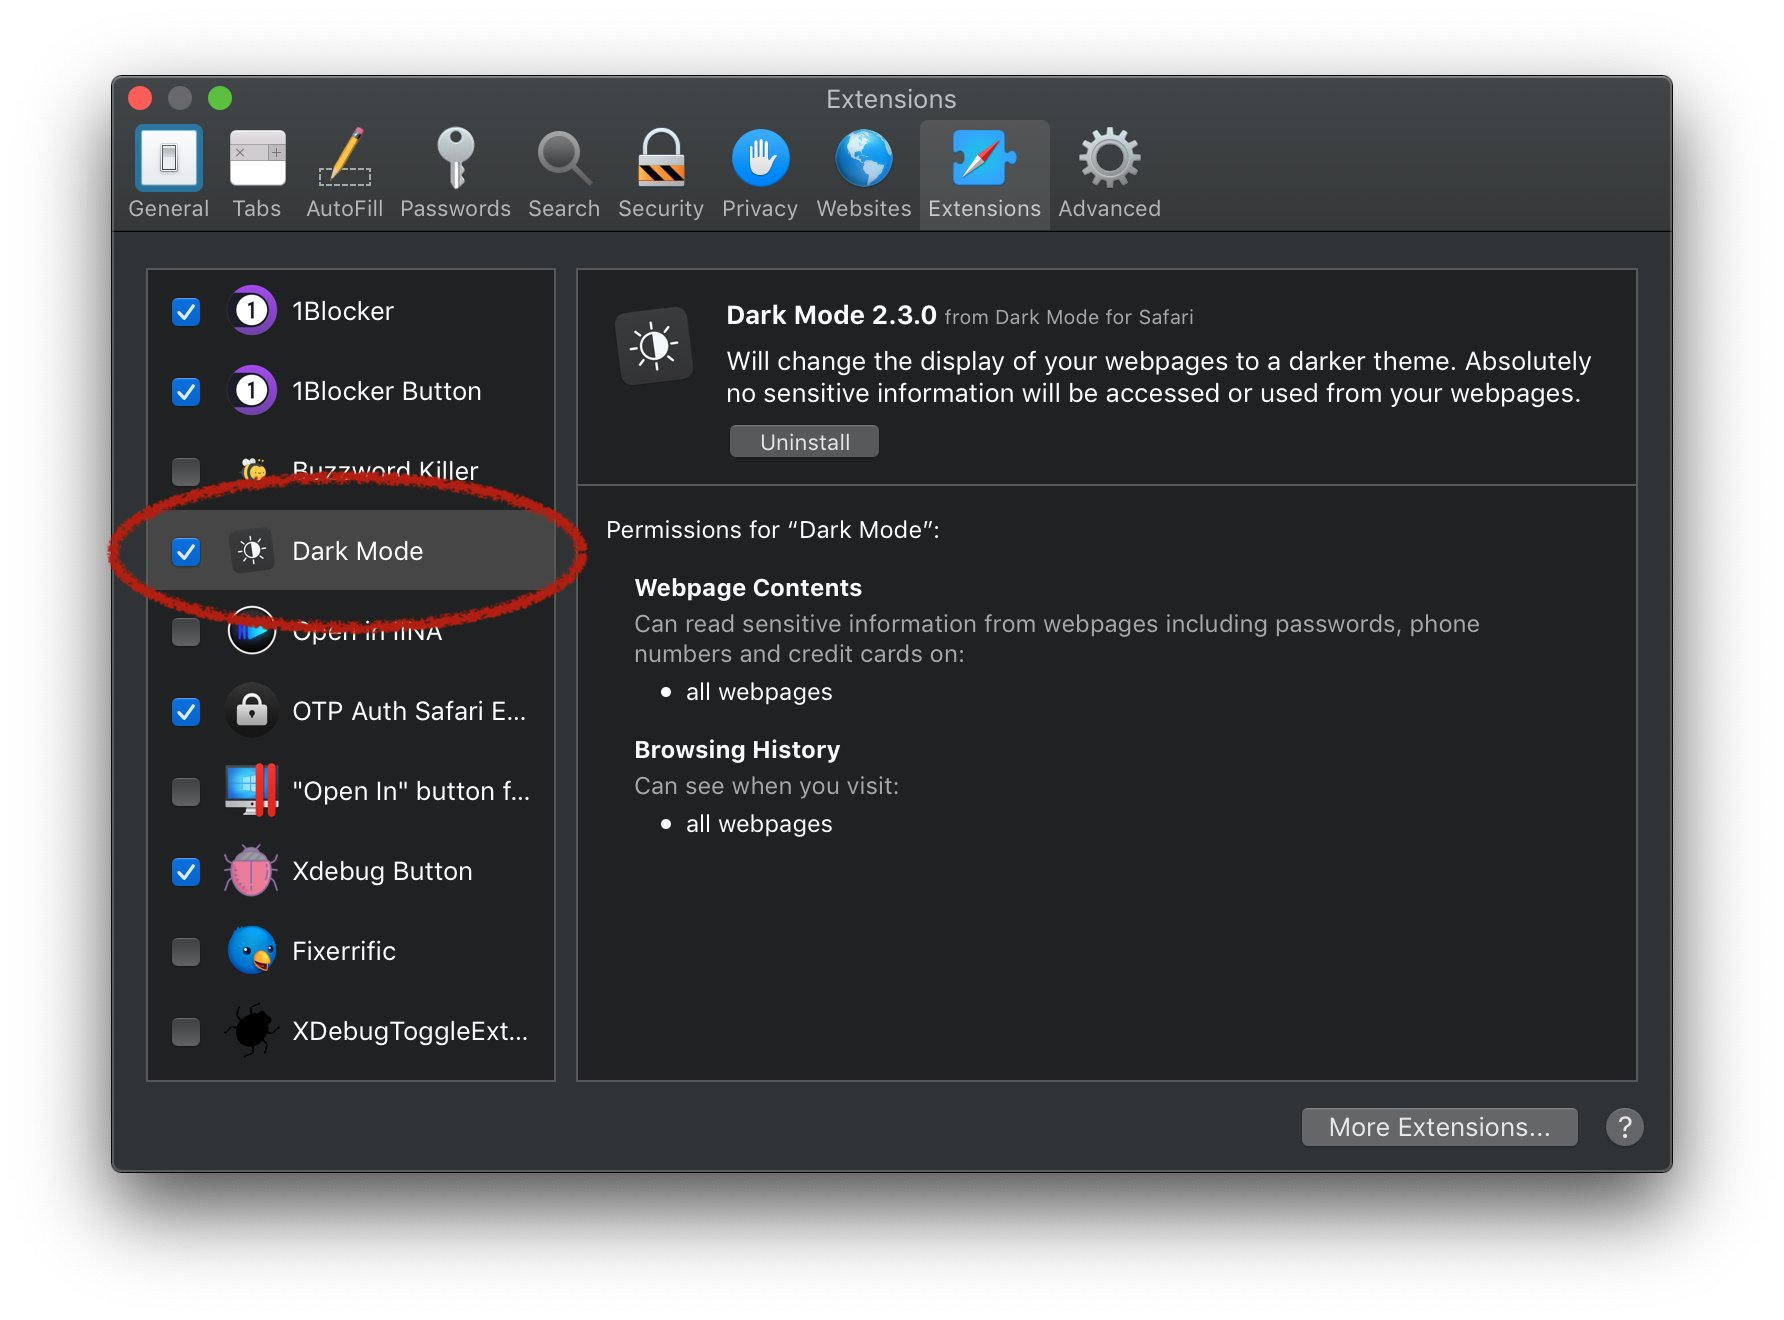1784x1320 pixels.
Task: Click the large Dark Mode icon in details
Action: coord(655,346)
